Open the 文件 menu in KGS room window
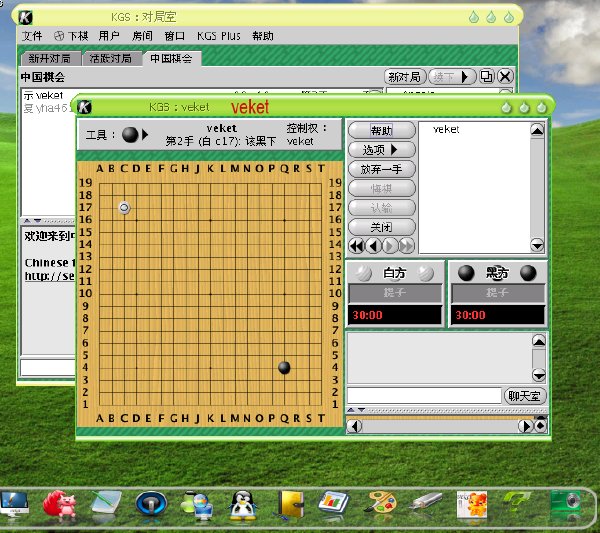The height and width of the screenshot is (533, 600). [32, 36]
